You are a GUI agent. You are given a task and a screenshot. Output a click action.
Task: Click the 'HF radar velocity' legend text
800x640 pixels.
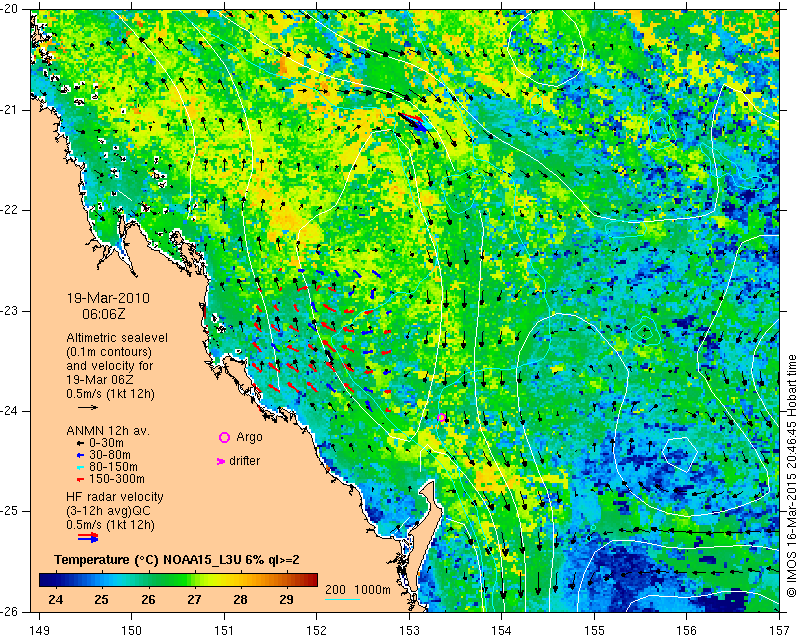[115, 497]
